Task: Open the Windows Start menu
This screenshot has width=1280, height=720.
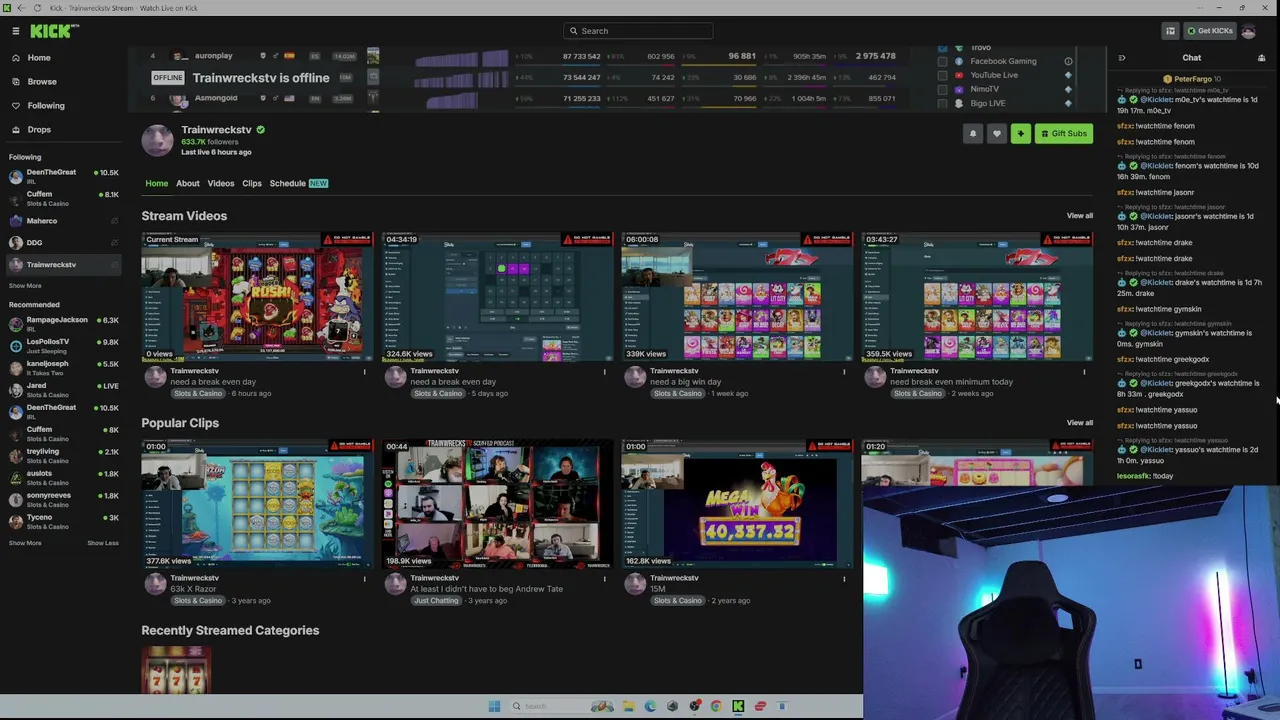Action: (x=494, y=707)
